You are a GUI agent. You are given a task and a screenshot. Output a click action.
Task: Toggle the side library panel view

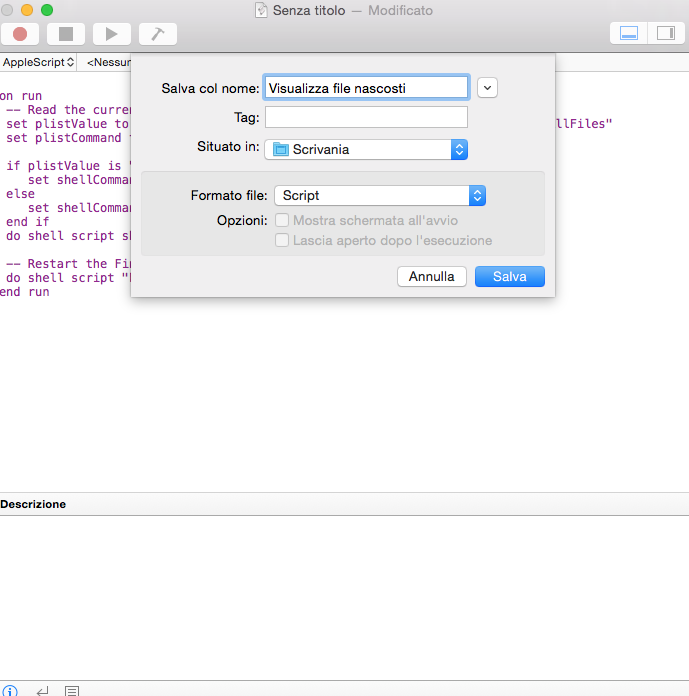tap(666, 33)
